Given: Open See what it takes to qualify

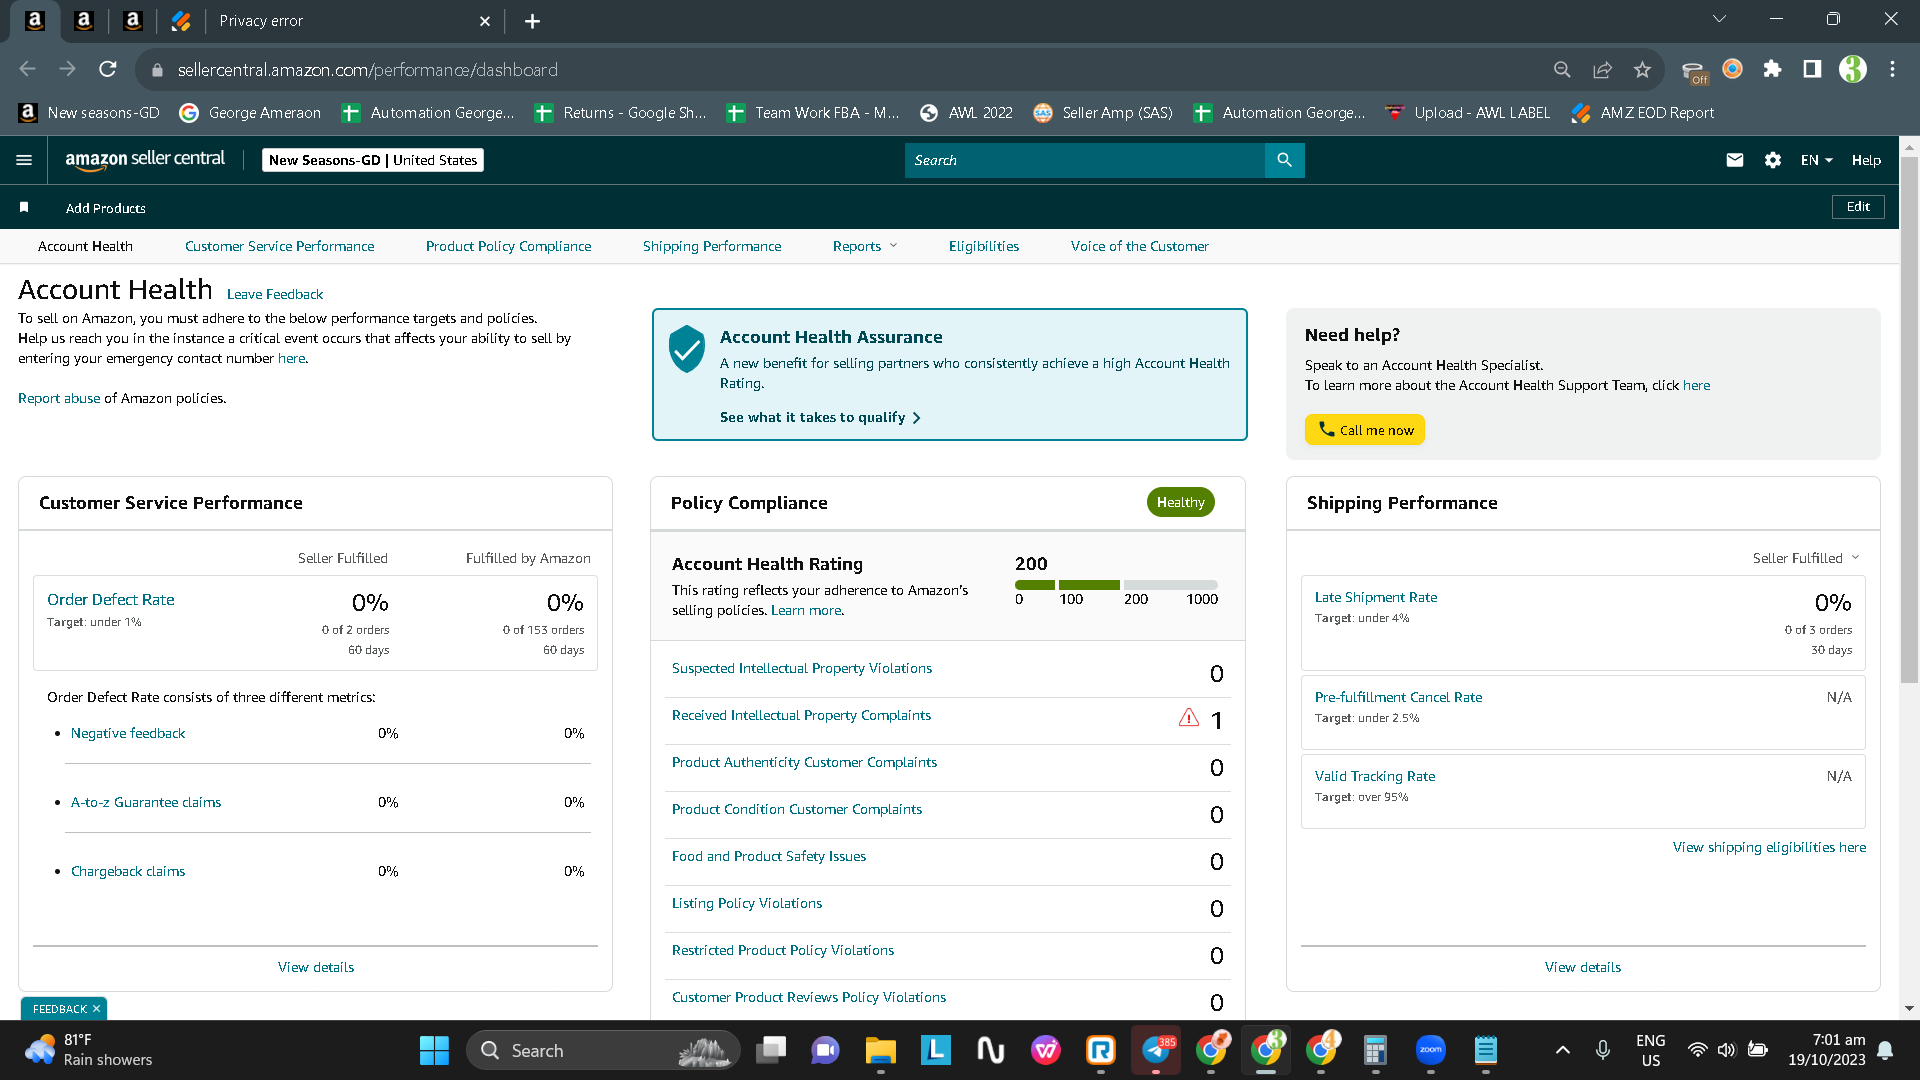Looking at the screenshot, I should tap(820, 417).
